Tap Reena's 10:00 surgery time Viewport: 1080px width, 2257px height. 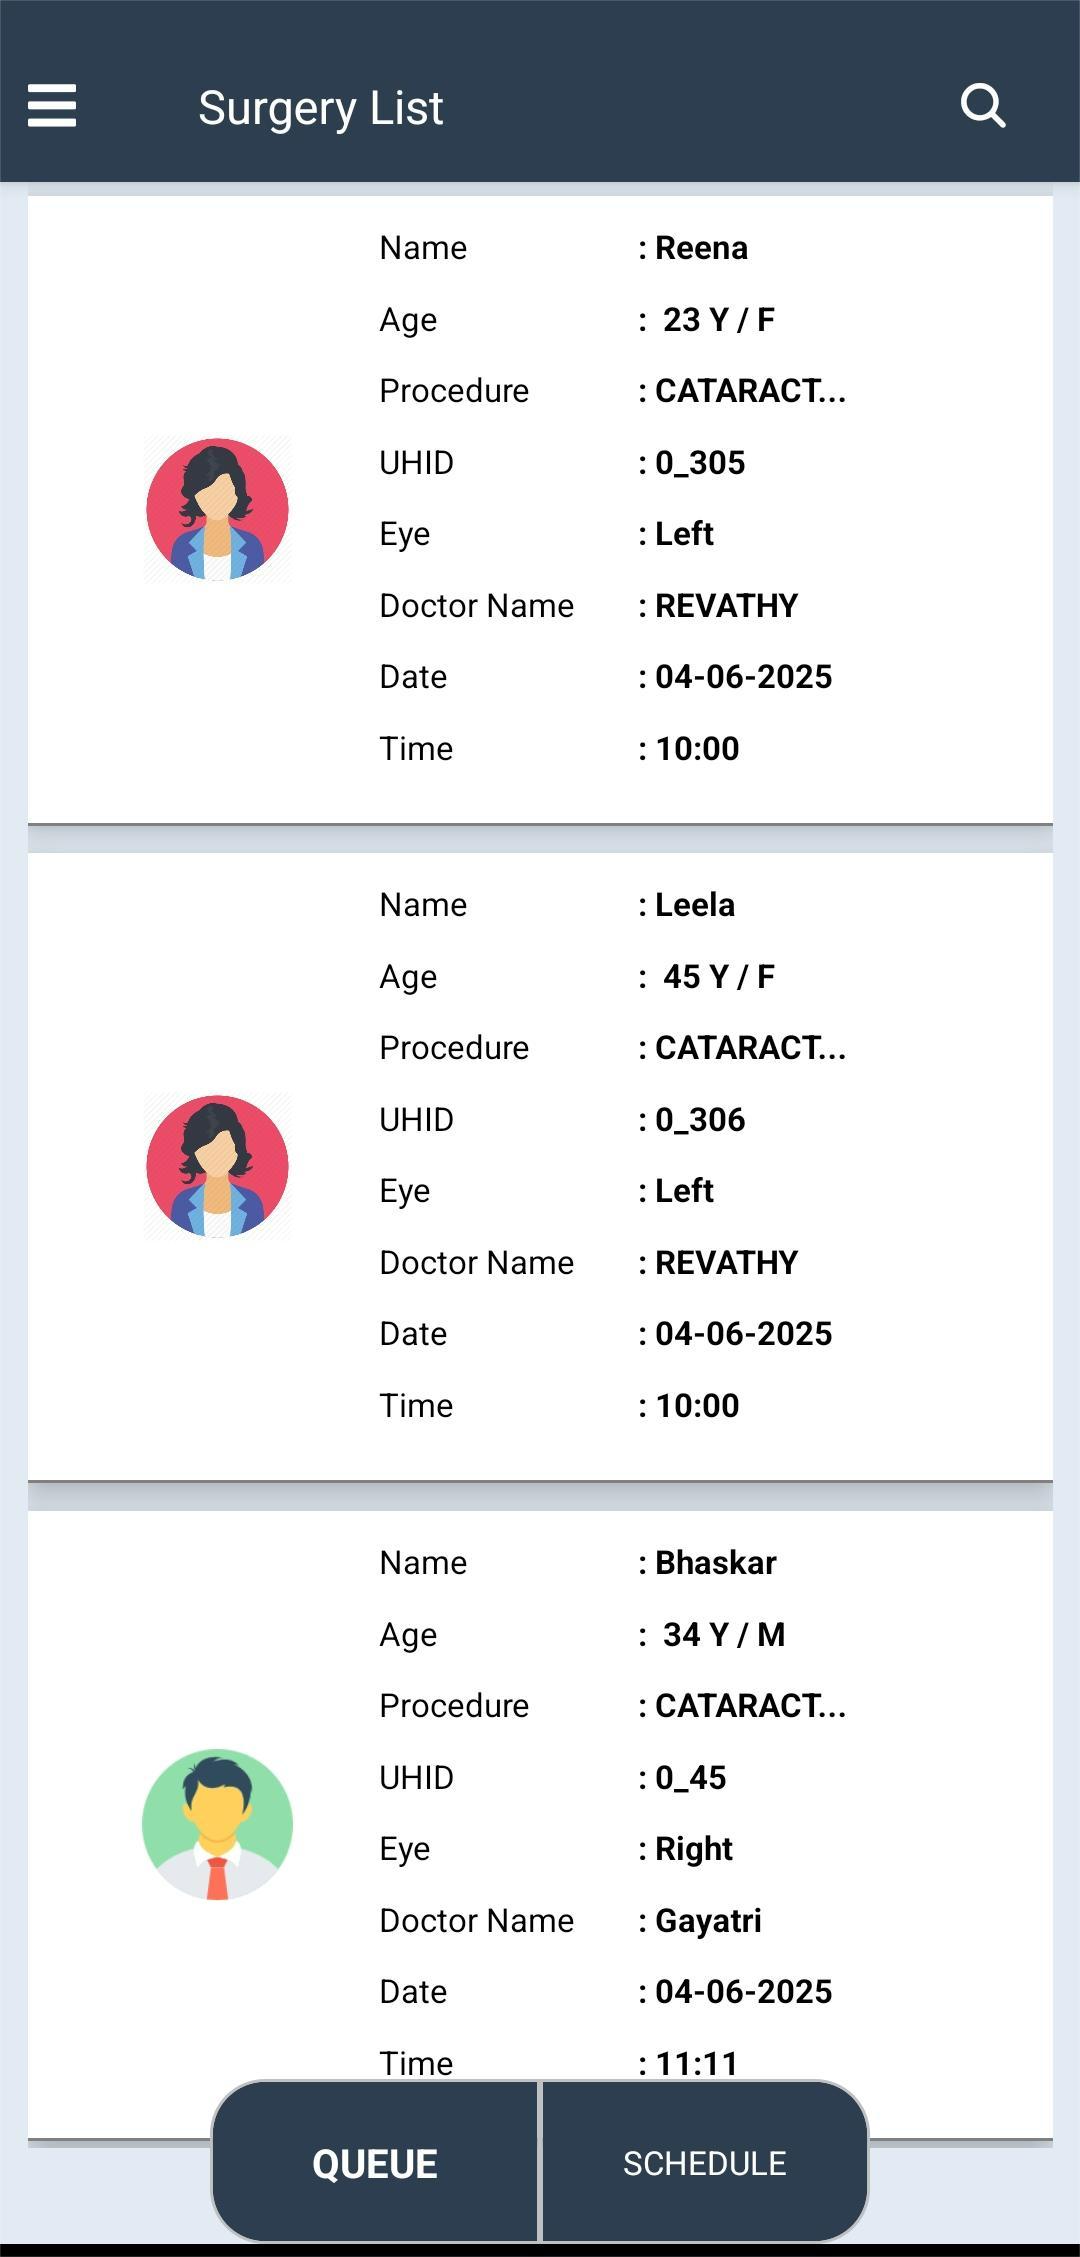click(696, 749)
